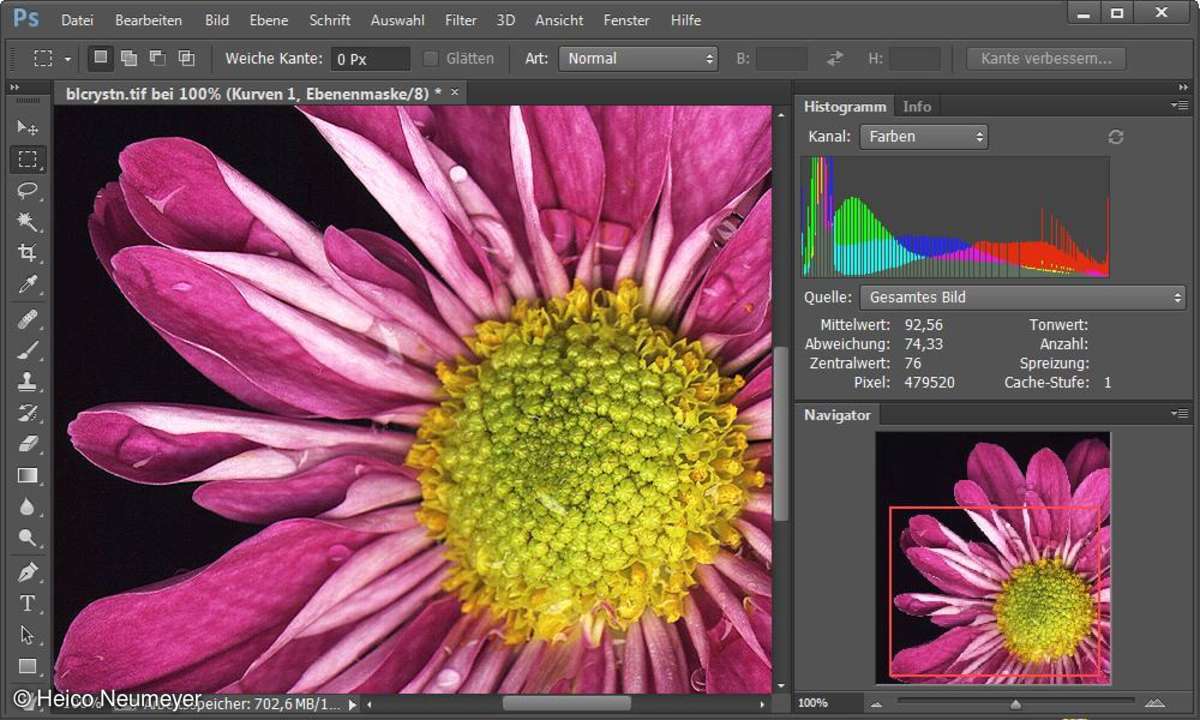The height and width of the screenshot is (720, 1200).
Task: Click the Navigator flower preview thumbnail
Action: [x=993, y=558]
